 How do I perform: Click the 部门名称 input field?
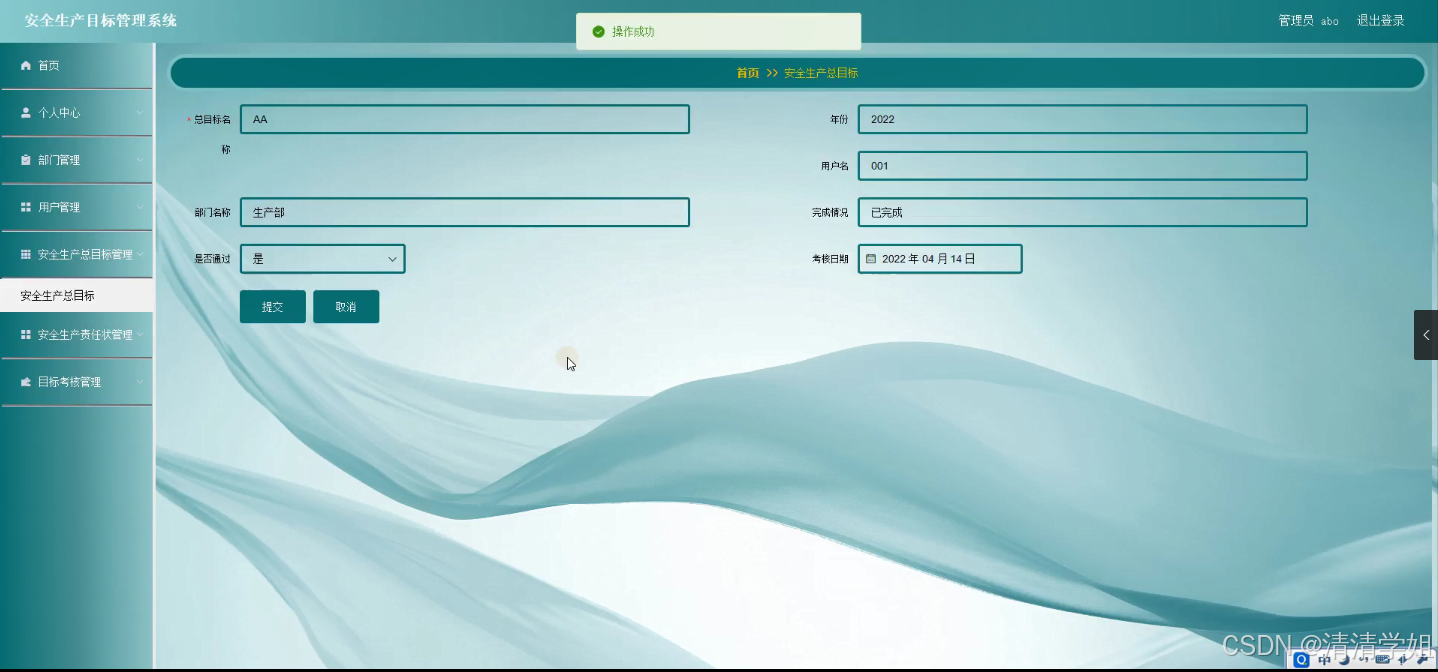(x=465, y=212)
